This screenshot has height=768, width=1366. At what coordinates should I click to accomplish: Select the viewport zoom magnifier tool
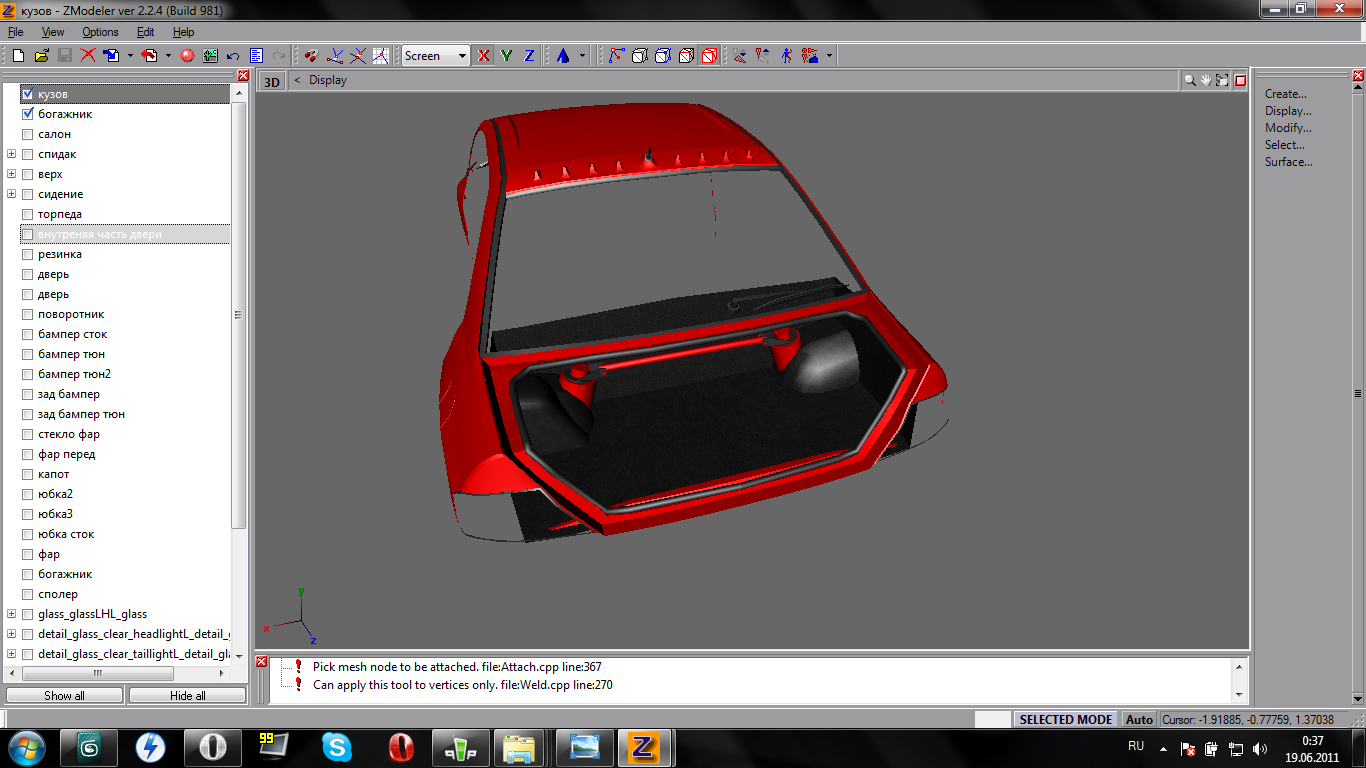pyautogui.click(x=1190, y=80)
